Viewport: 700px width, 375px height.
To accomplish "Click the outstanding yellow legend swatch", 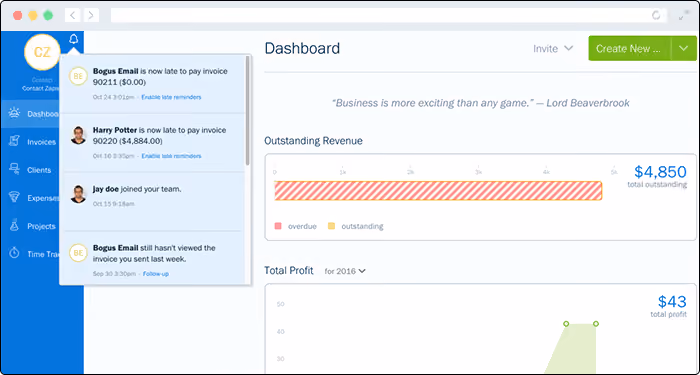I will (x=332, y=226).
